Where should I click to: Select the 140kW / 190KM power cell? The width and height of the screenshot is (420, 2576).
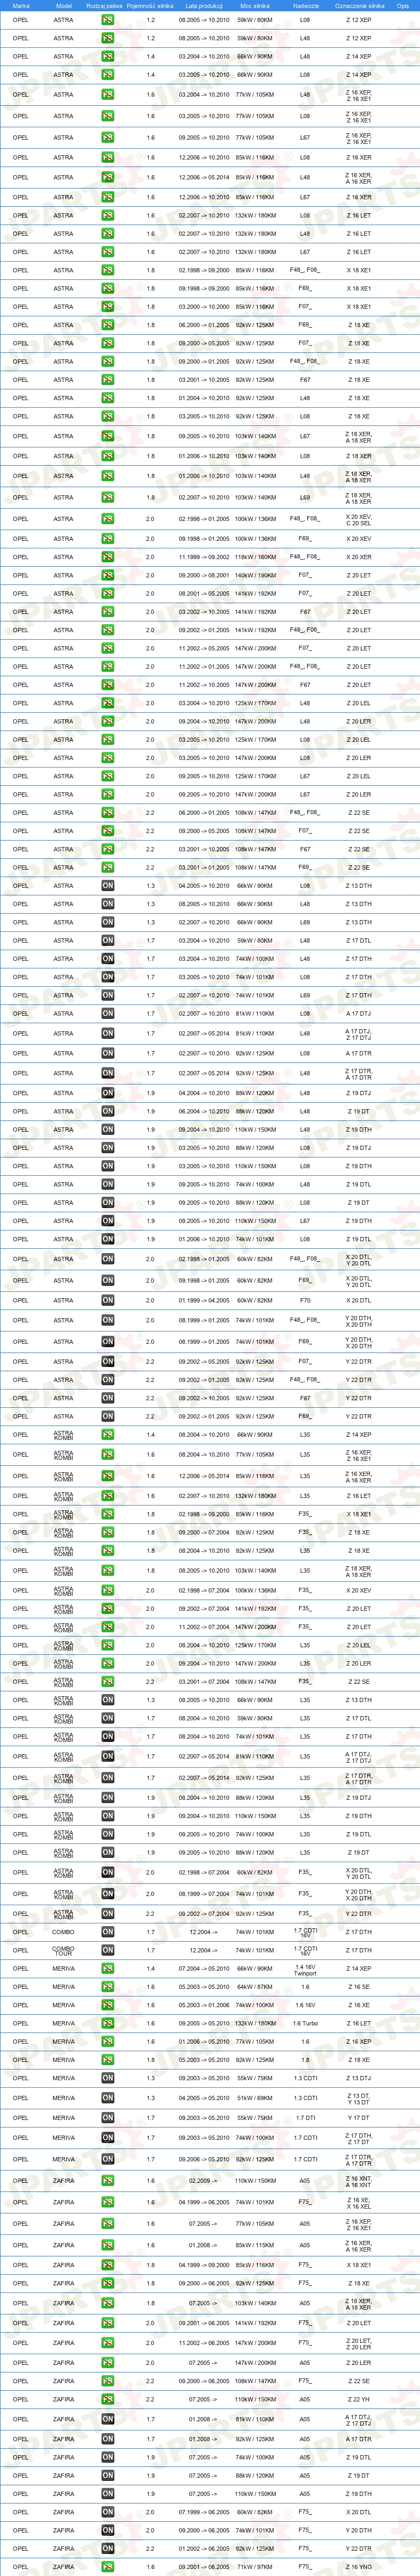tap(254, 575)
